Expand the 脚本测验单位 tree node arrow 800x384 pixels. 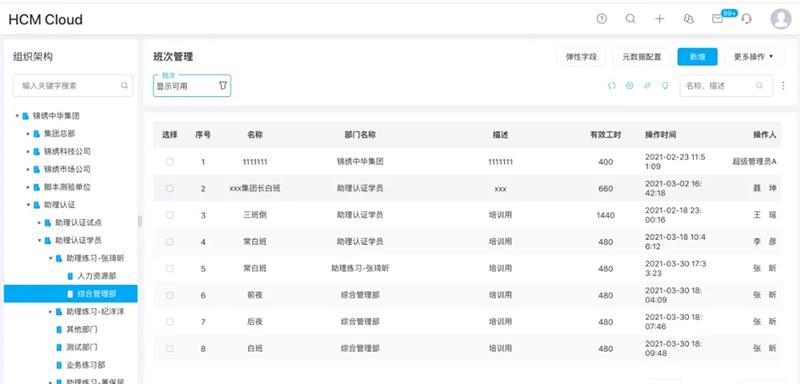tap(28, 187)
